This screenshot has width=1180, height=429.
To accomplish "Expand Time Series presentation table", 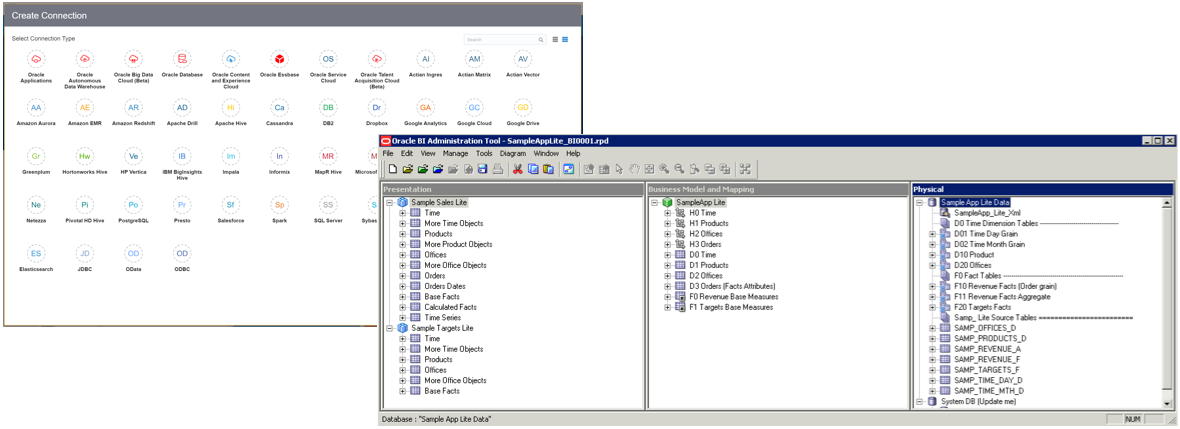I will point(403,318).
